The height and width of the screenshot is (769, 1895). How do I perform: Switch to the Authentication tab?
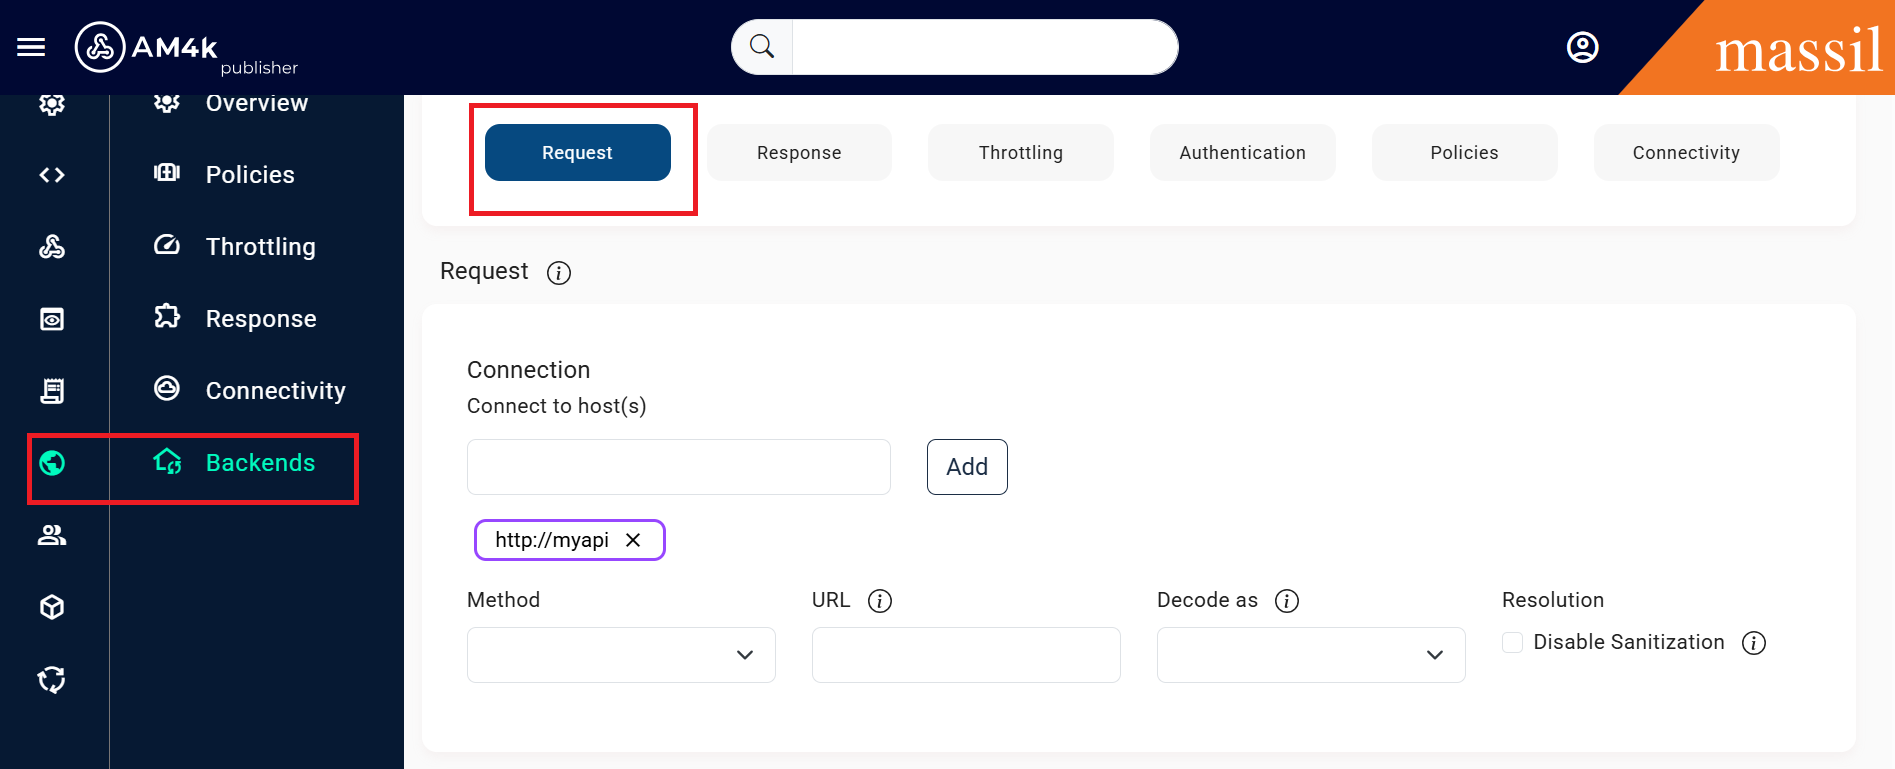[x=1242, y=153]
